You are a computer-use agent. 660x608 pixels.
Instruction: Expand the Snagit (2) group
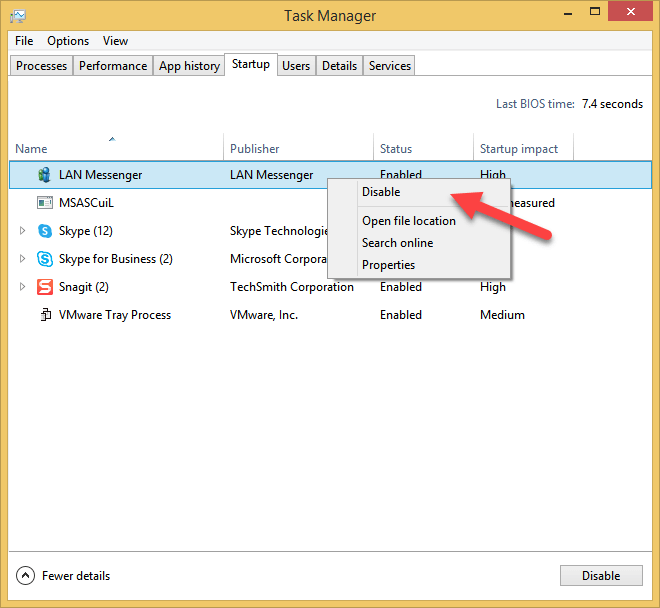coord(23,287)
